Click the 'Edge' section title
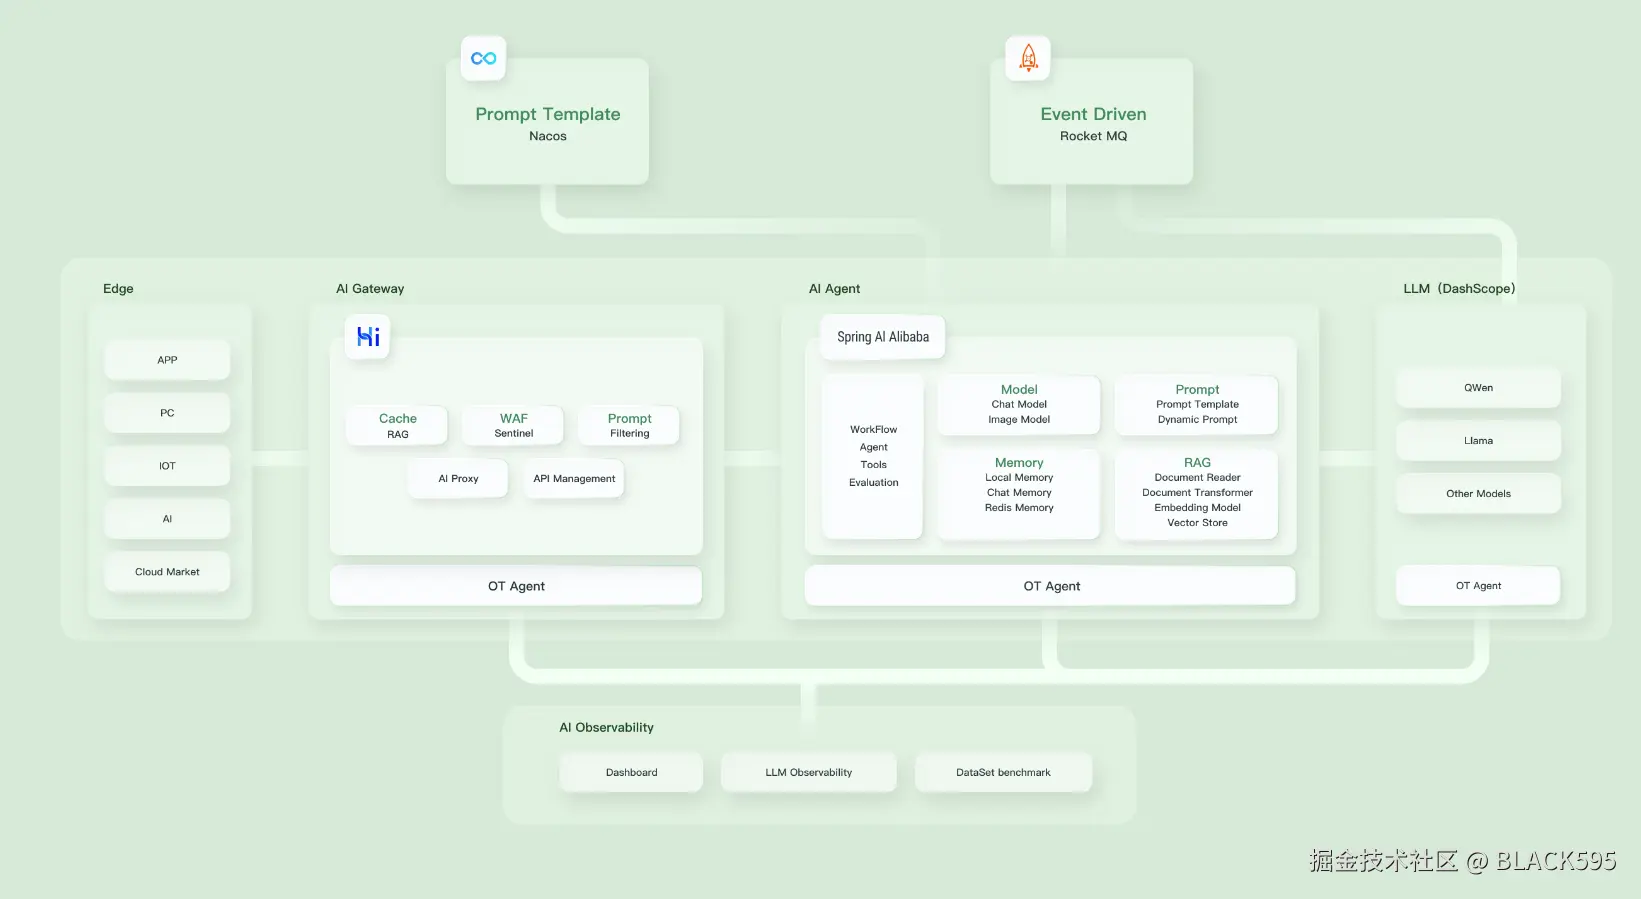The height and width of the screenshot is (899, 1641). point(118,289)
